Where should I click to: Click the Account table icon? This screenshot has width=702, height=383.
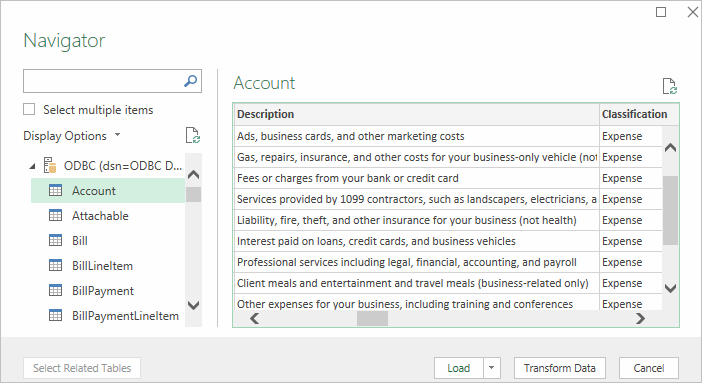(x=56, y=191)
